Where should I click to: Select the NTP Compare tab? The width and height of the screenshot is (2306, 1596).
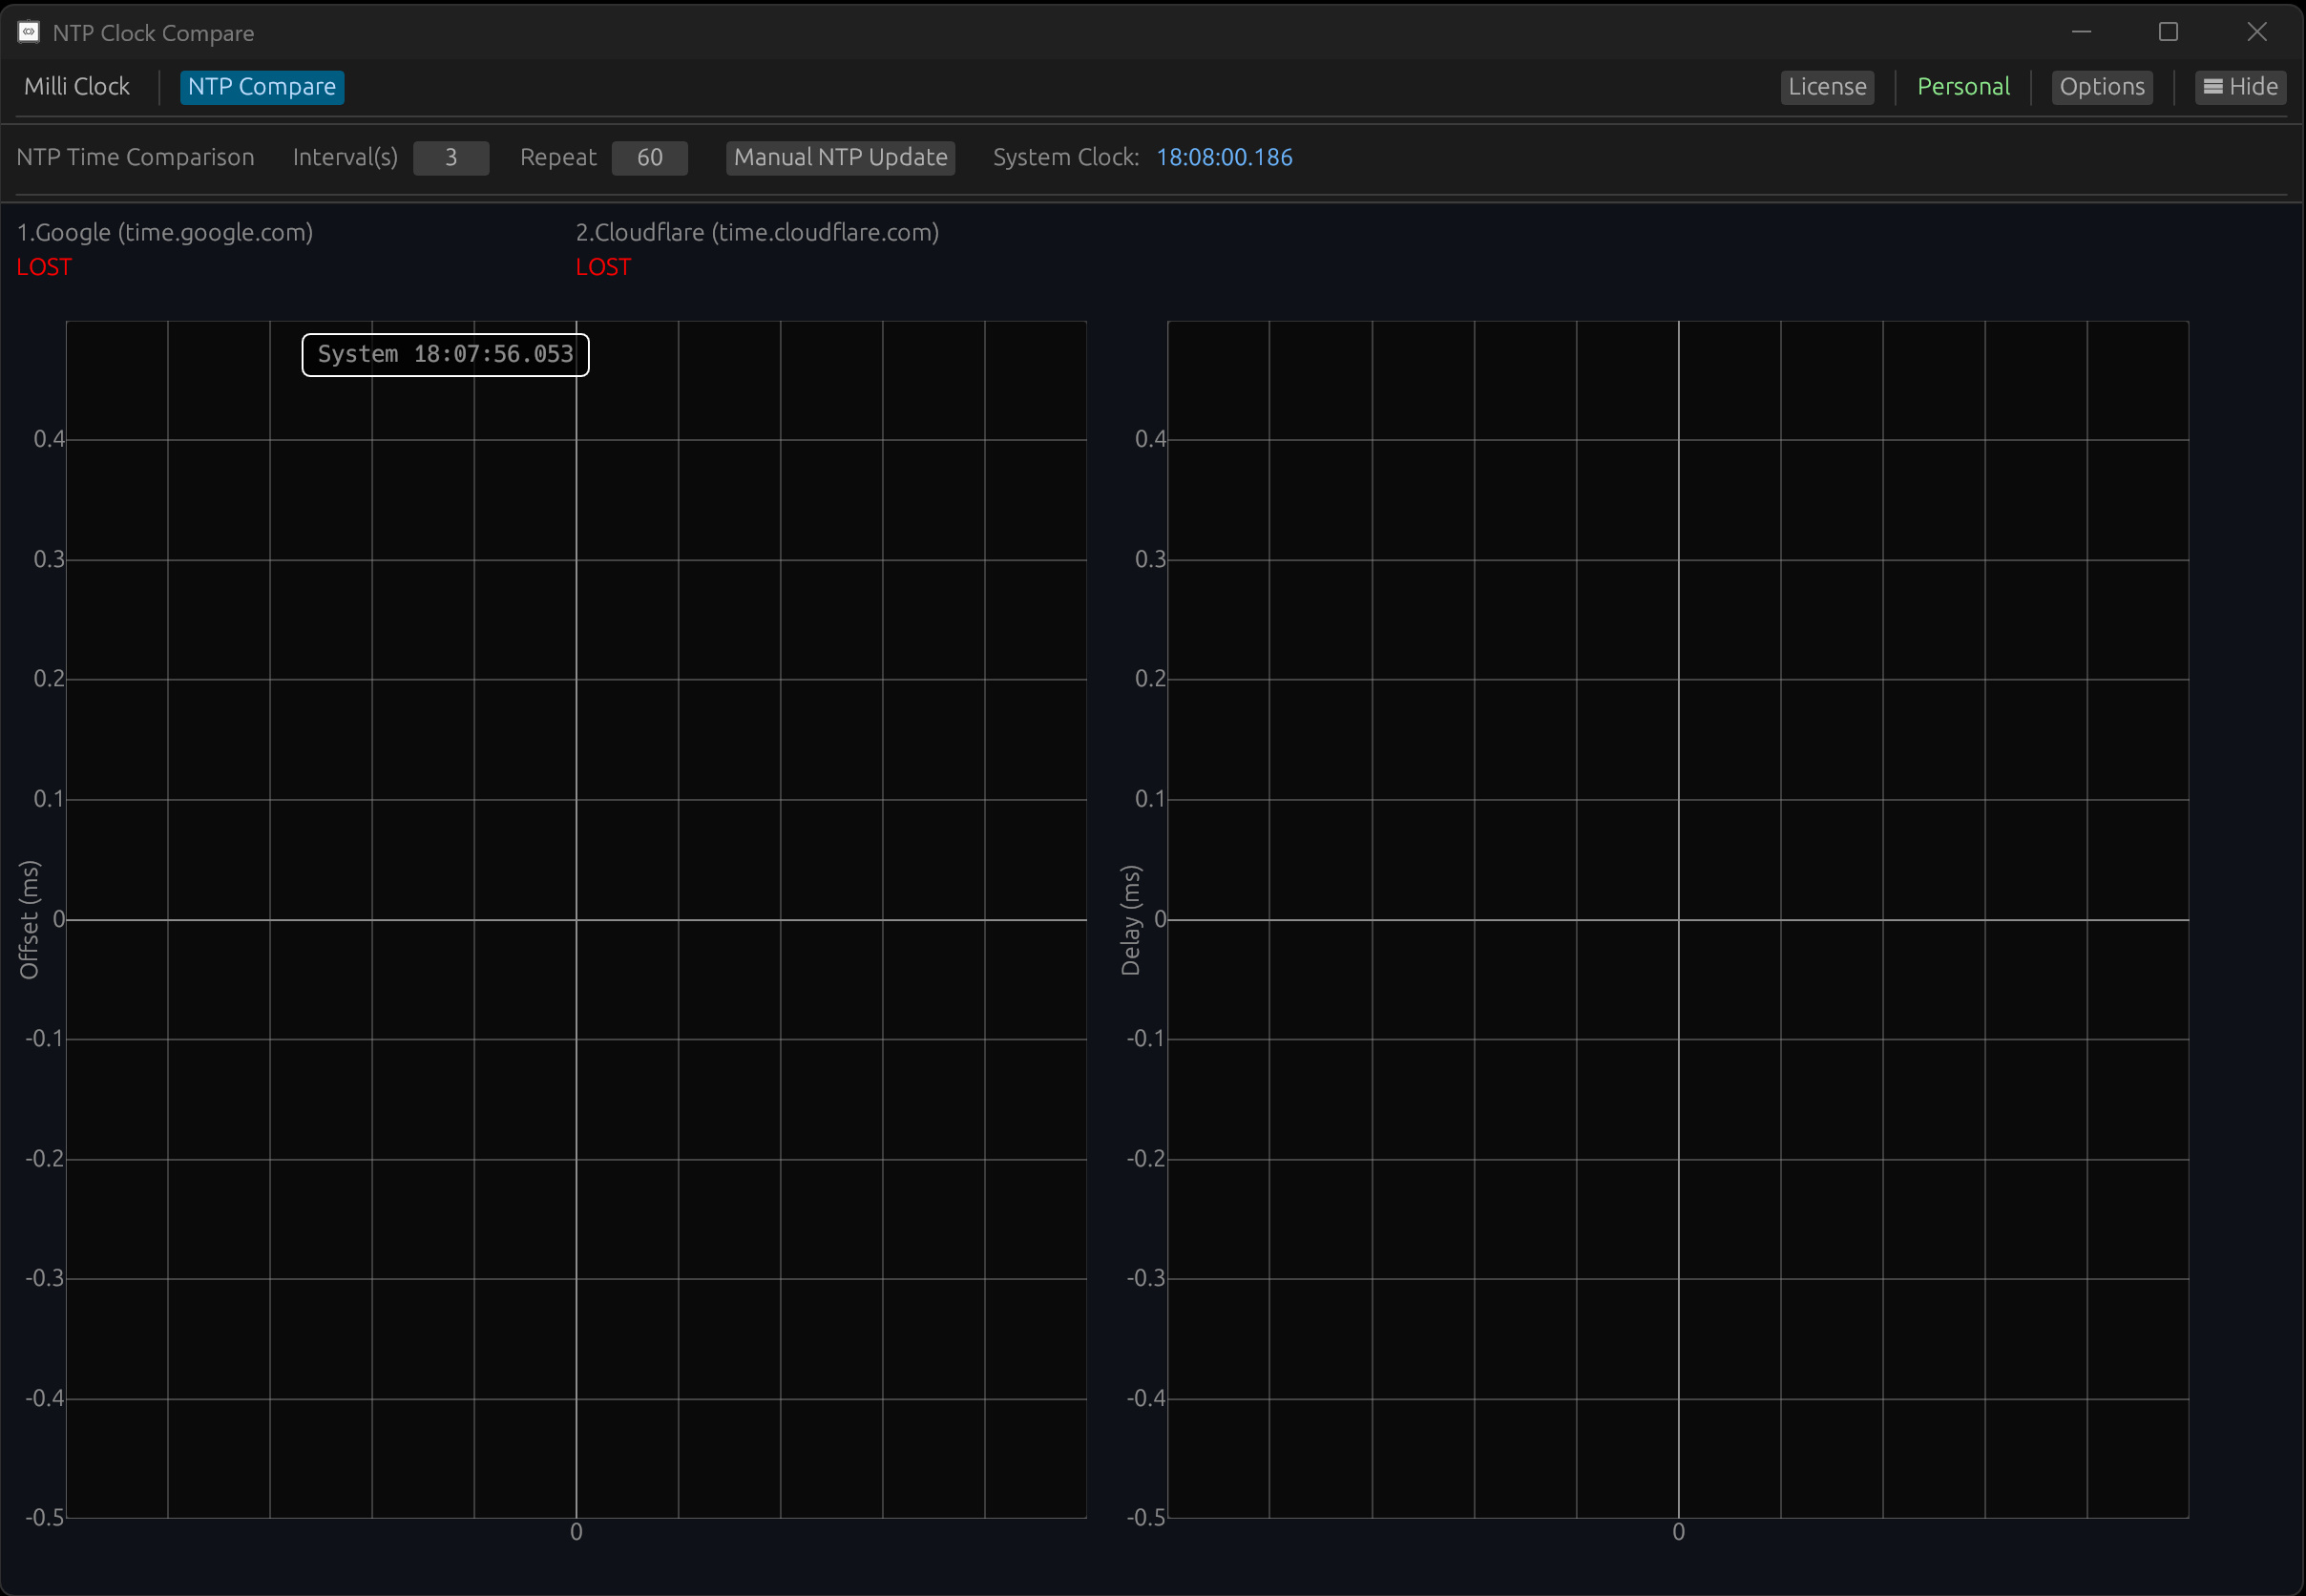click(262, 87)
